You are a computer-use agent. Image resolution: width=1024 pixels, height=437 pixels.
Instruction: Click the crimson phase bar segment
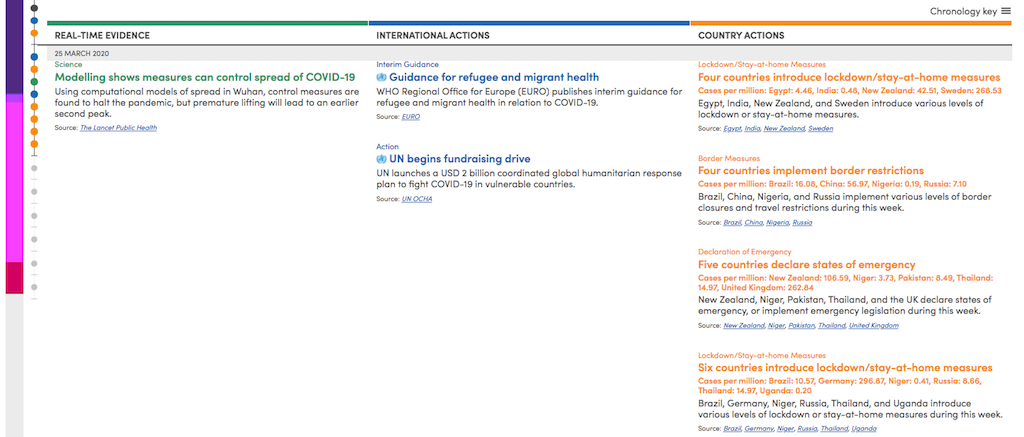pyautogui.click(x=14, y=278)
